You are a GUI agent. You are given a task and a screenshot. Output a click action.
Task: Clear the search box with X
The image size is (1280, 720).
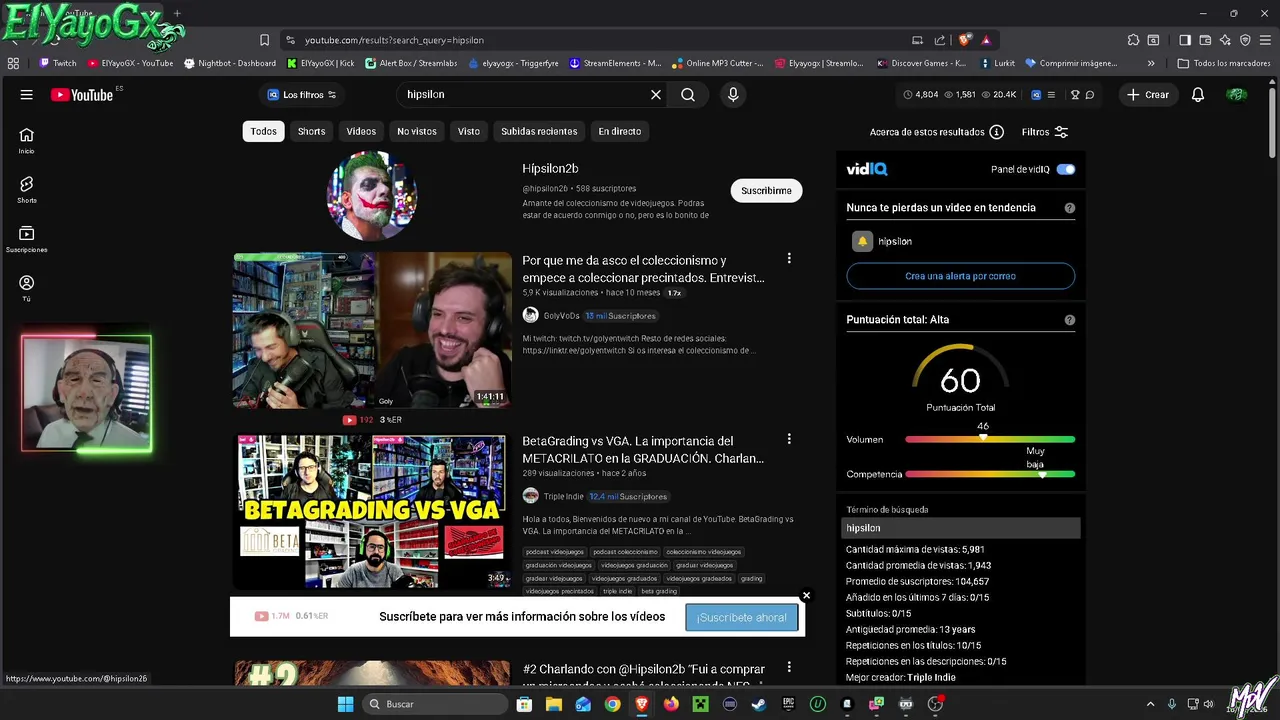(656, 94)
